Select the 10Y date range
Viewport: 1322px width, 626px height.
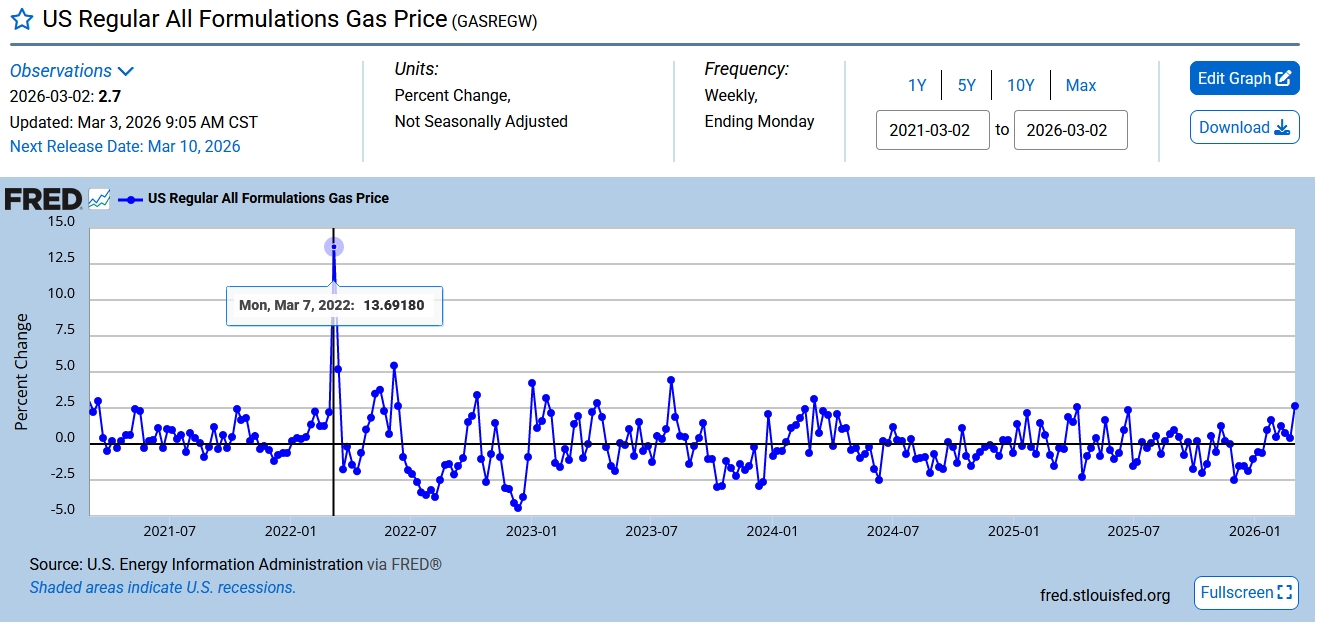(1020, 86)
